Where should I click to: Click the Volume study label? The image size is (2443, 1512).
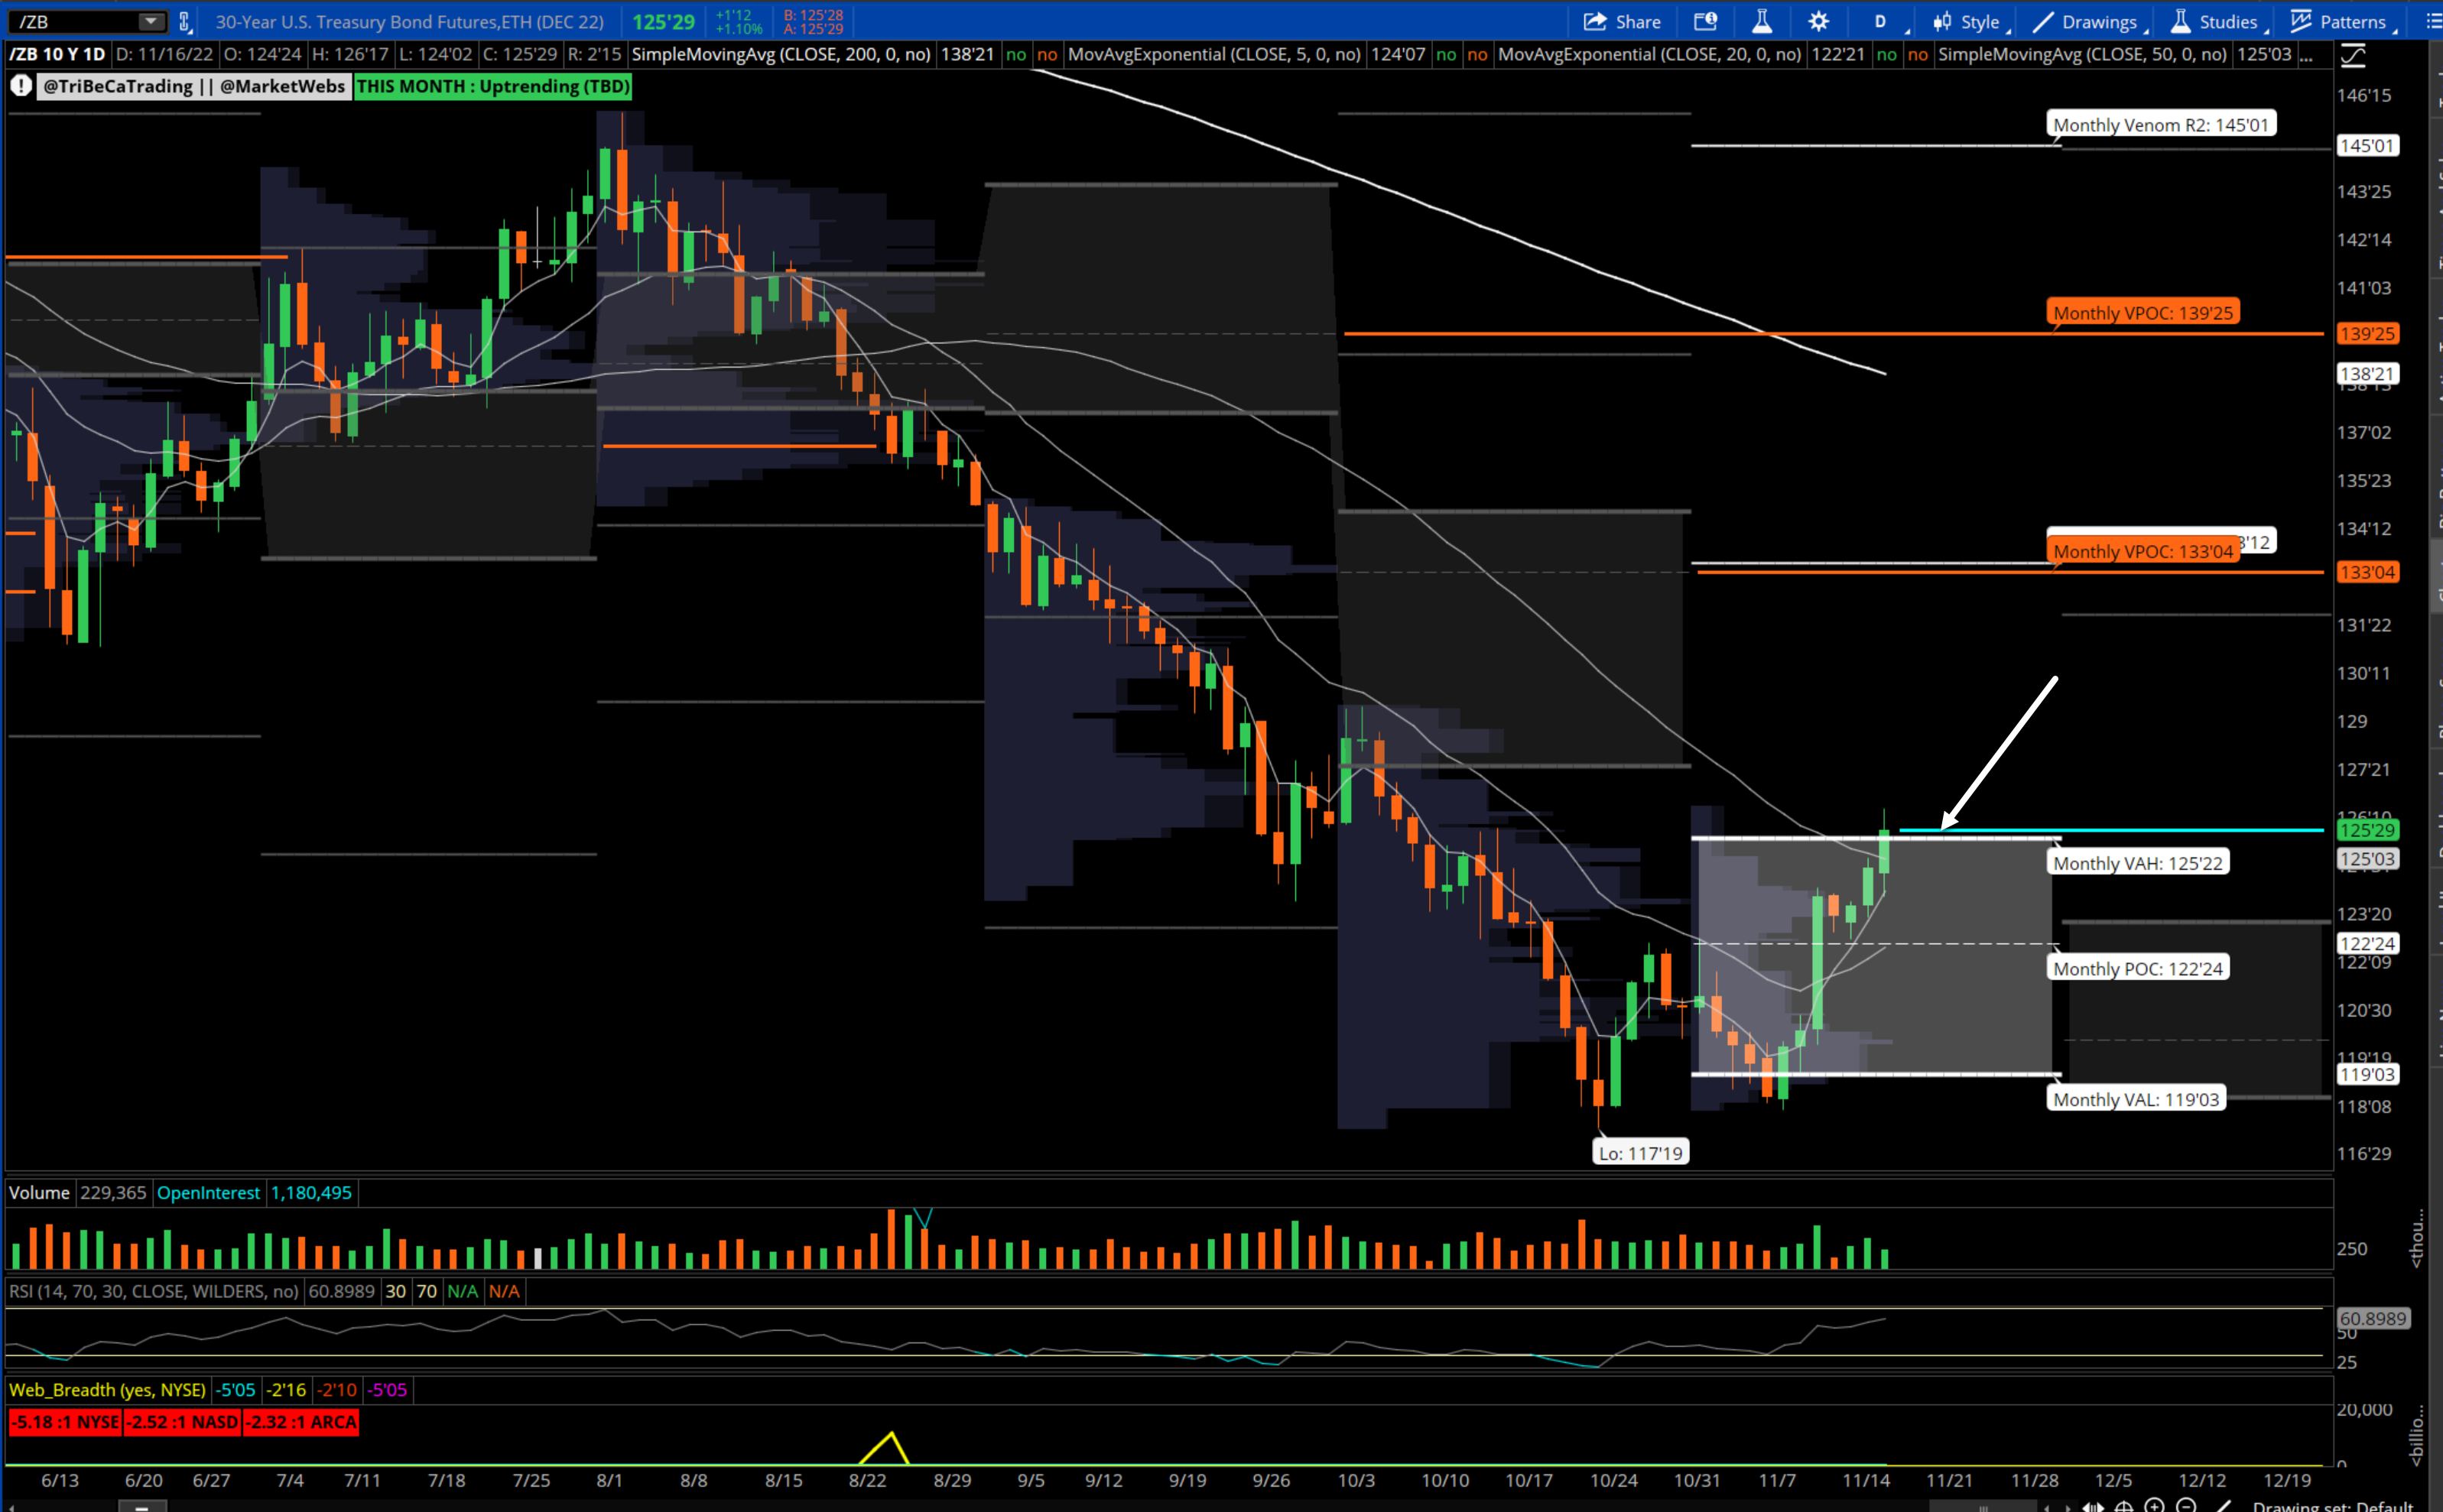pyautogui.click(x=39, y=1192)
